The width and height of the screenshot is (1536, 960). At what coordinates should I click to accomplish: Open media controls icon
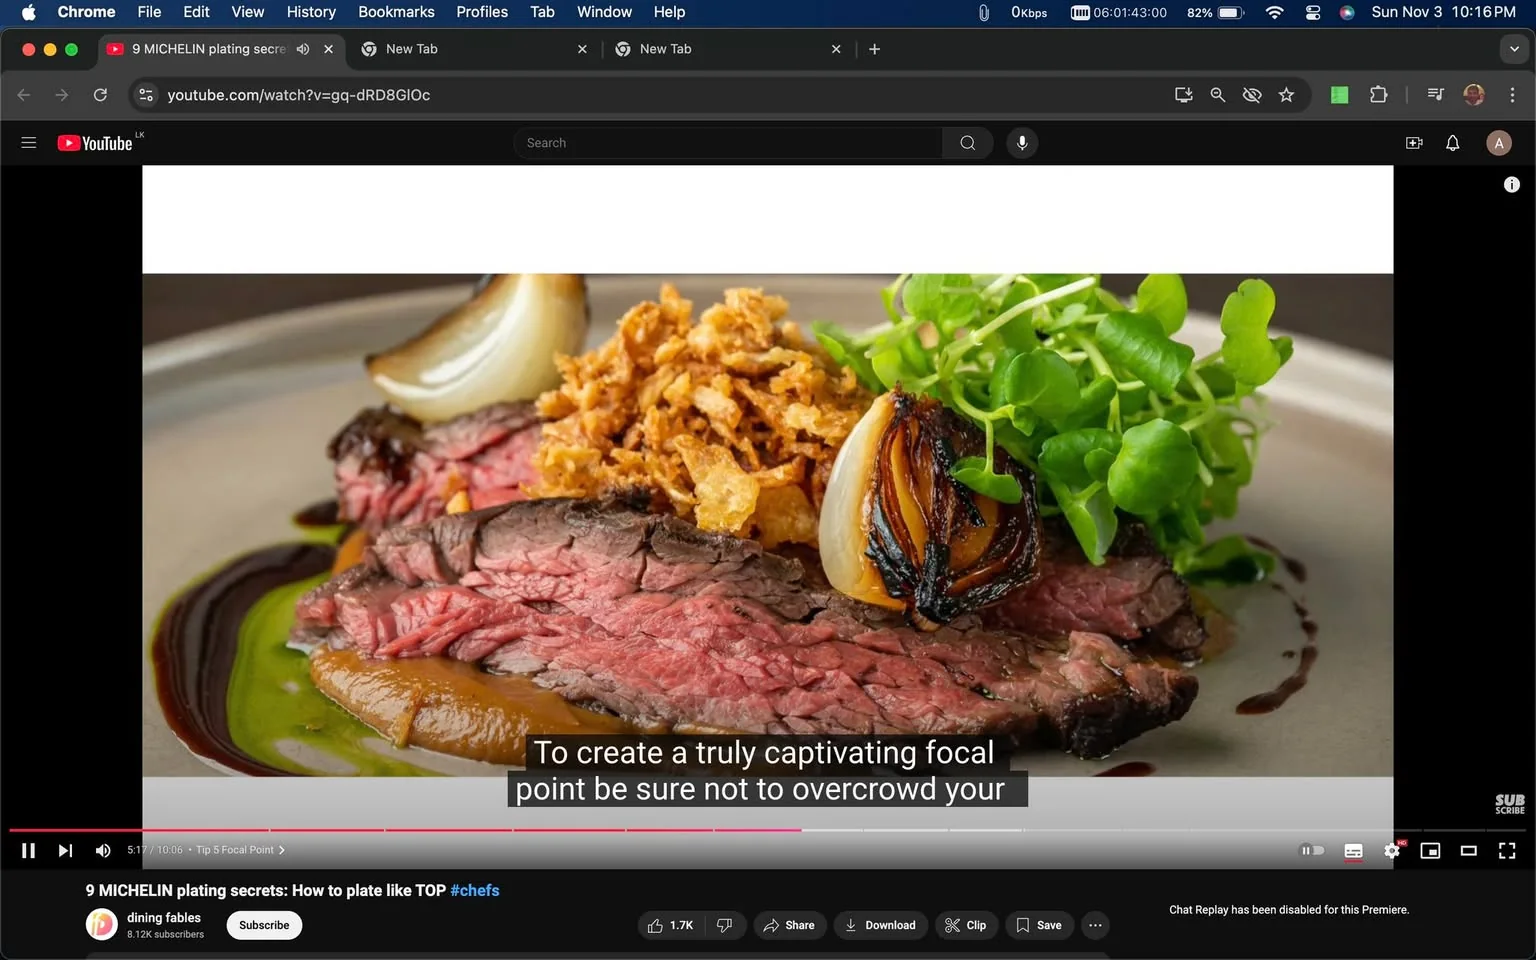1436,95
